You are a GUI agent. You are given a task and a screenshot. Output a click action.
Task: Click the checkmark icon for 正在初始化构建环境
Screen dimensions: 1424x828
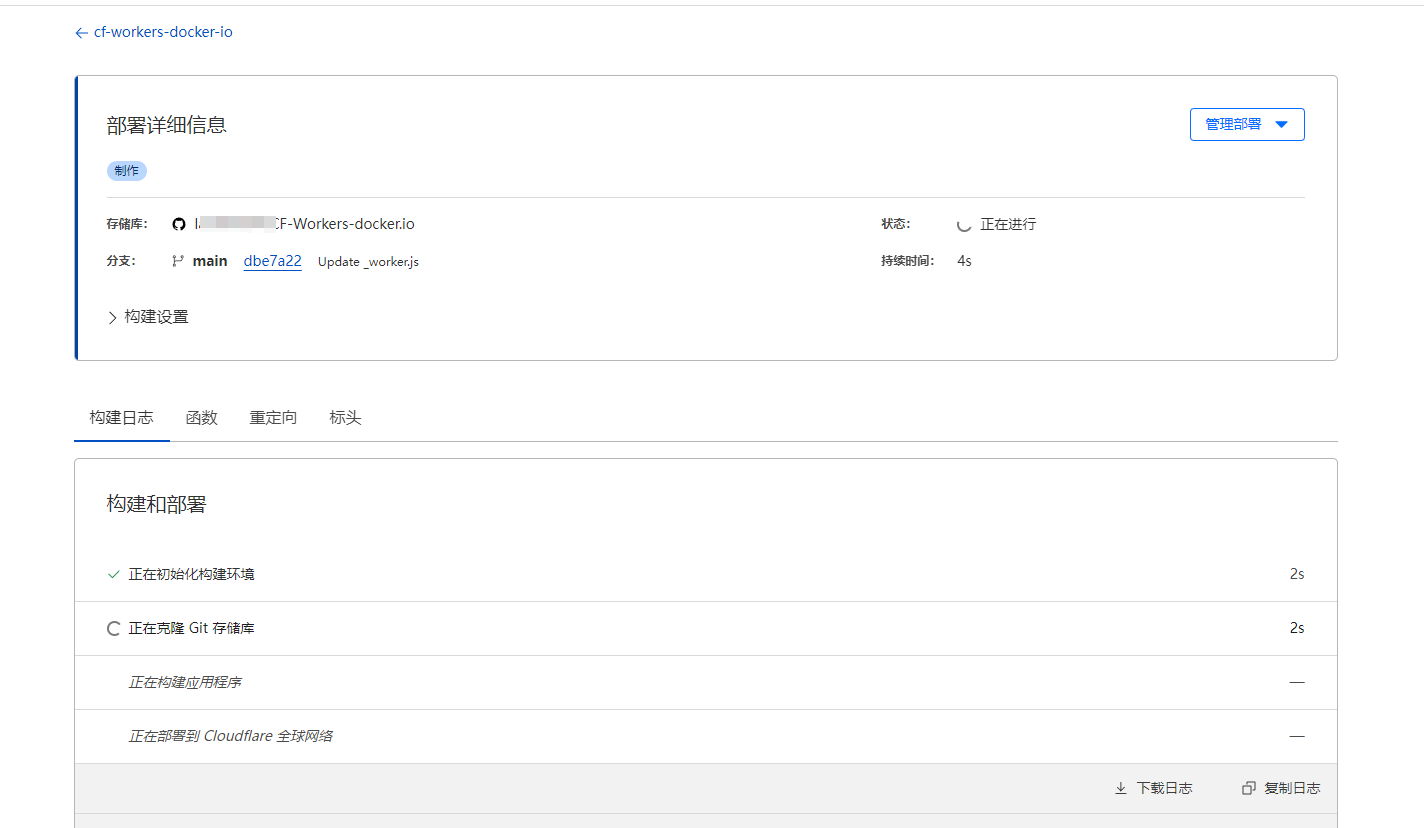(113, 575)
